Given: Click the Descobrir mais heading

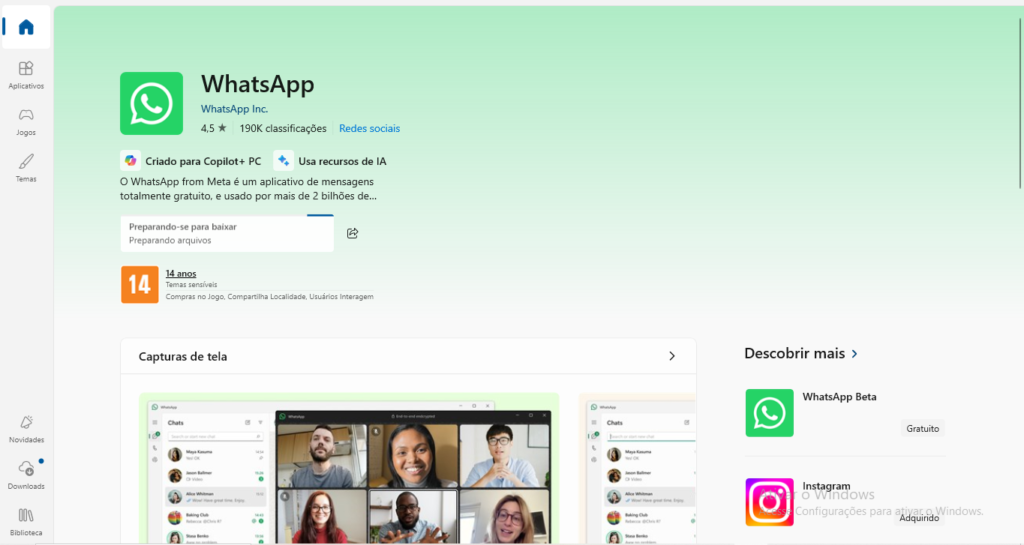Looking at the screenshot, I should coord(794,353).
